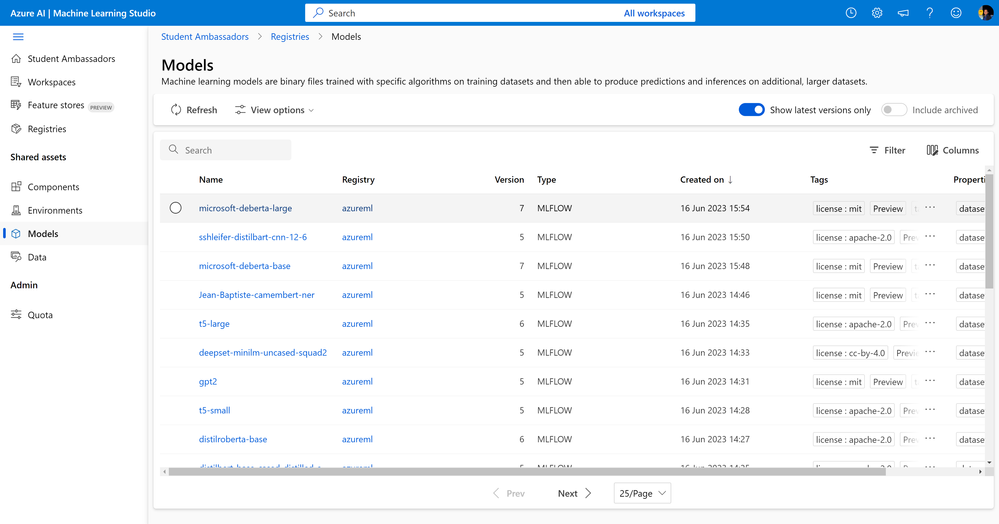This screenshot has height=524, width=999.
Task: Open Data in sidebar
Action: click(x=36, y=258)
